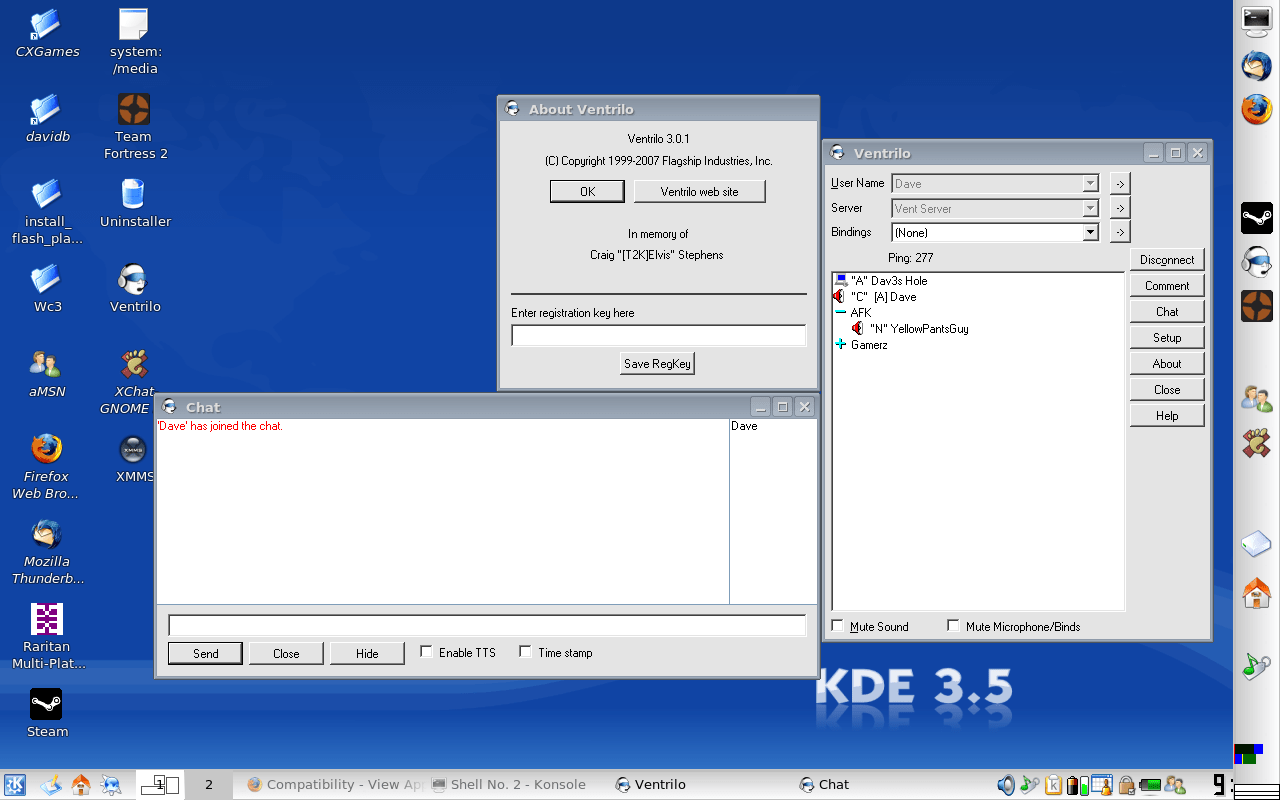Screen dimensions: 1280x800
Task: Switch to Chat taskbar entry
Action: pyautogui.click(x=824, y=785)
